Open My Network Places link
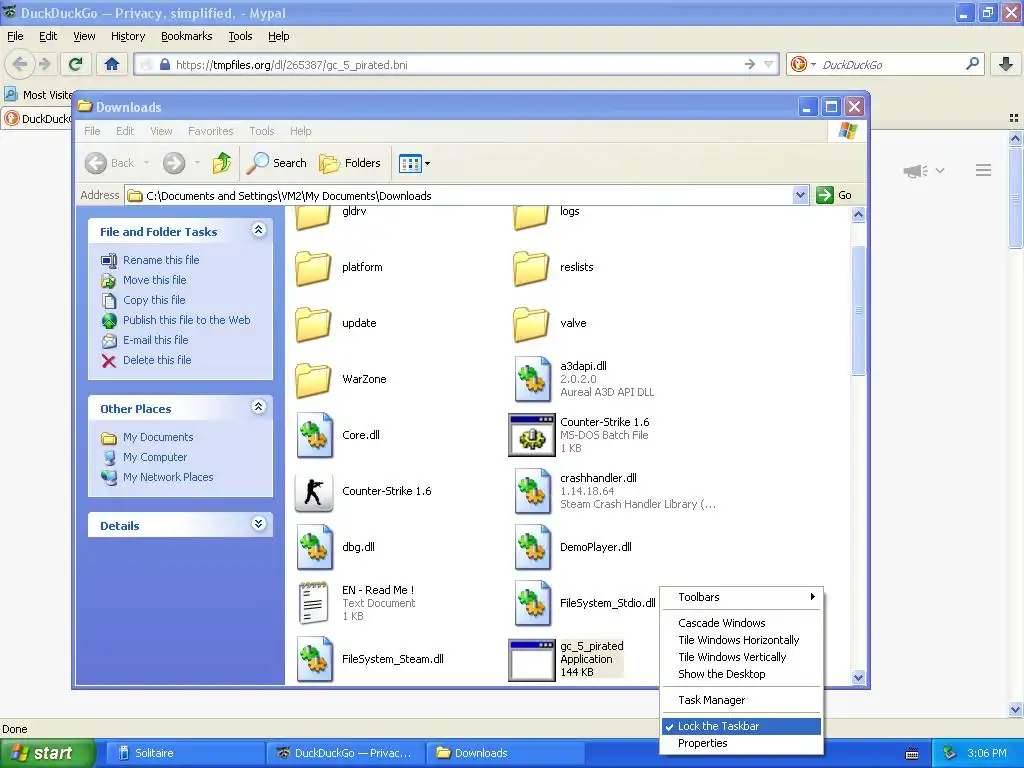1024x768 pixels. tap(168, 477)
